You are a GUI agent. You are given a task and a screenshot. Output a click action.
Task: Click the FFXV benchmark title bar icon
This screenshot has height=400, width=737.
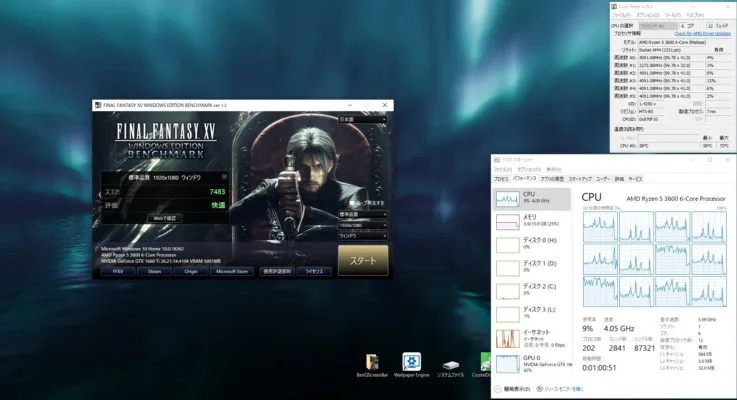pyautogui.click(x=98, y=105)
